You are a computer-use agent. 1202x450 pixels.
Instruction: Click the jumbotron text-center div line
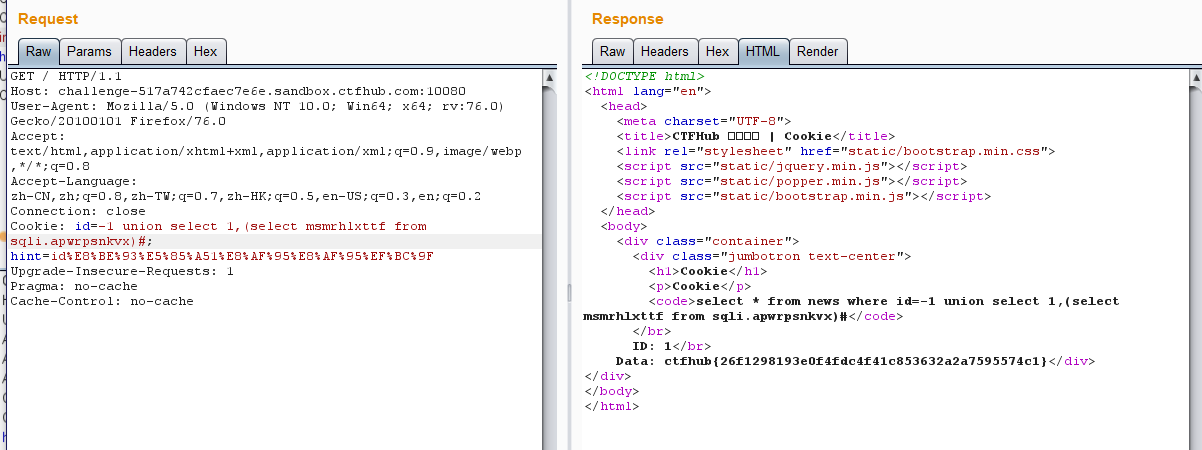[772, 256]
